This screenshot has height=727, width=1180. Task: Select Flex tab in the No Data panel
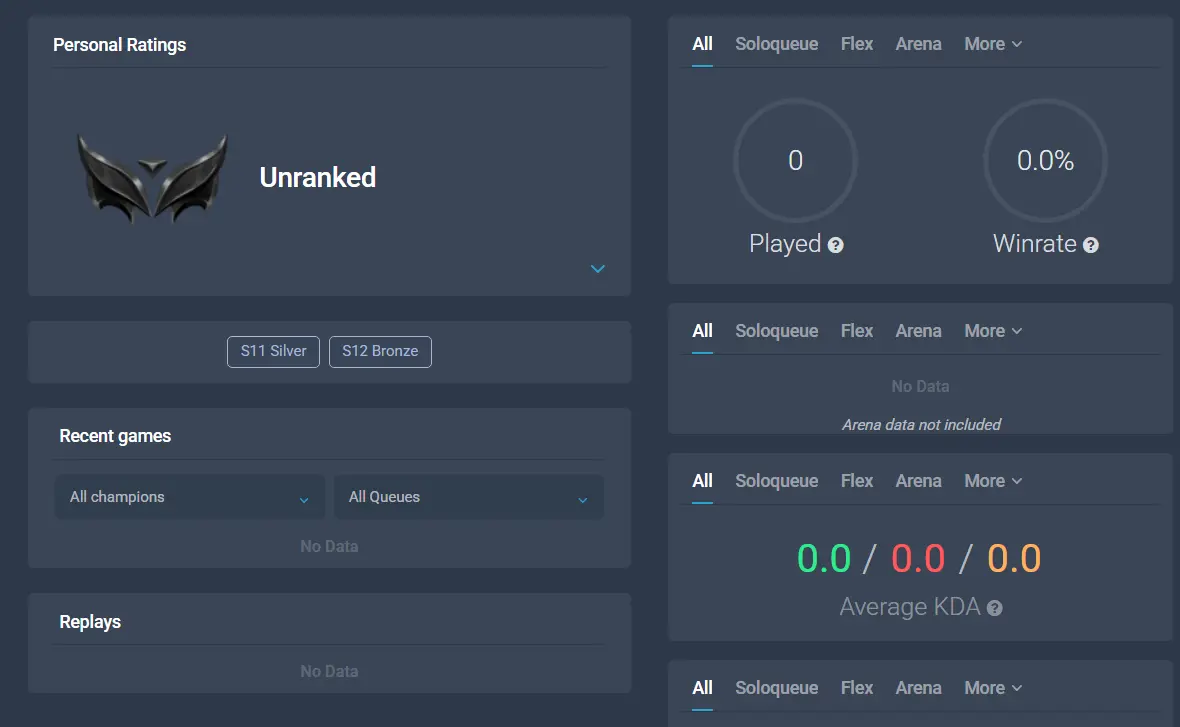tap(856, 331)
